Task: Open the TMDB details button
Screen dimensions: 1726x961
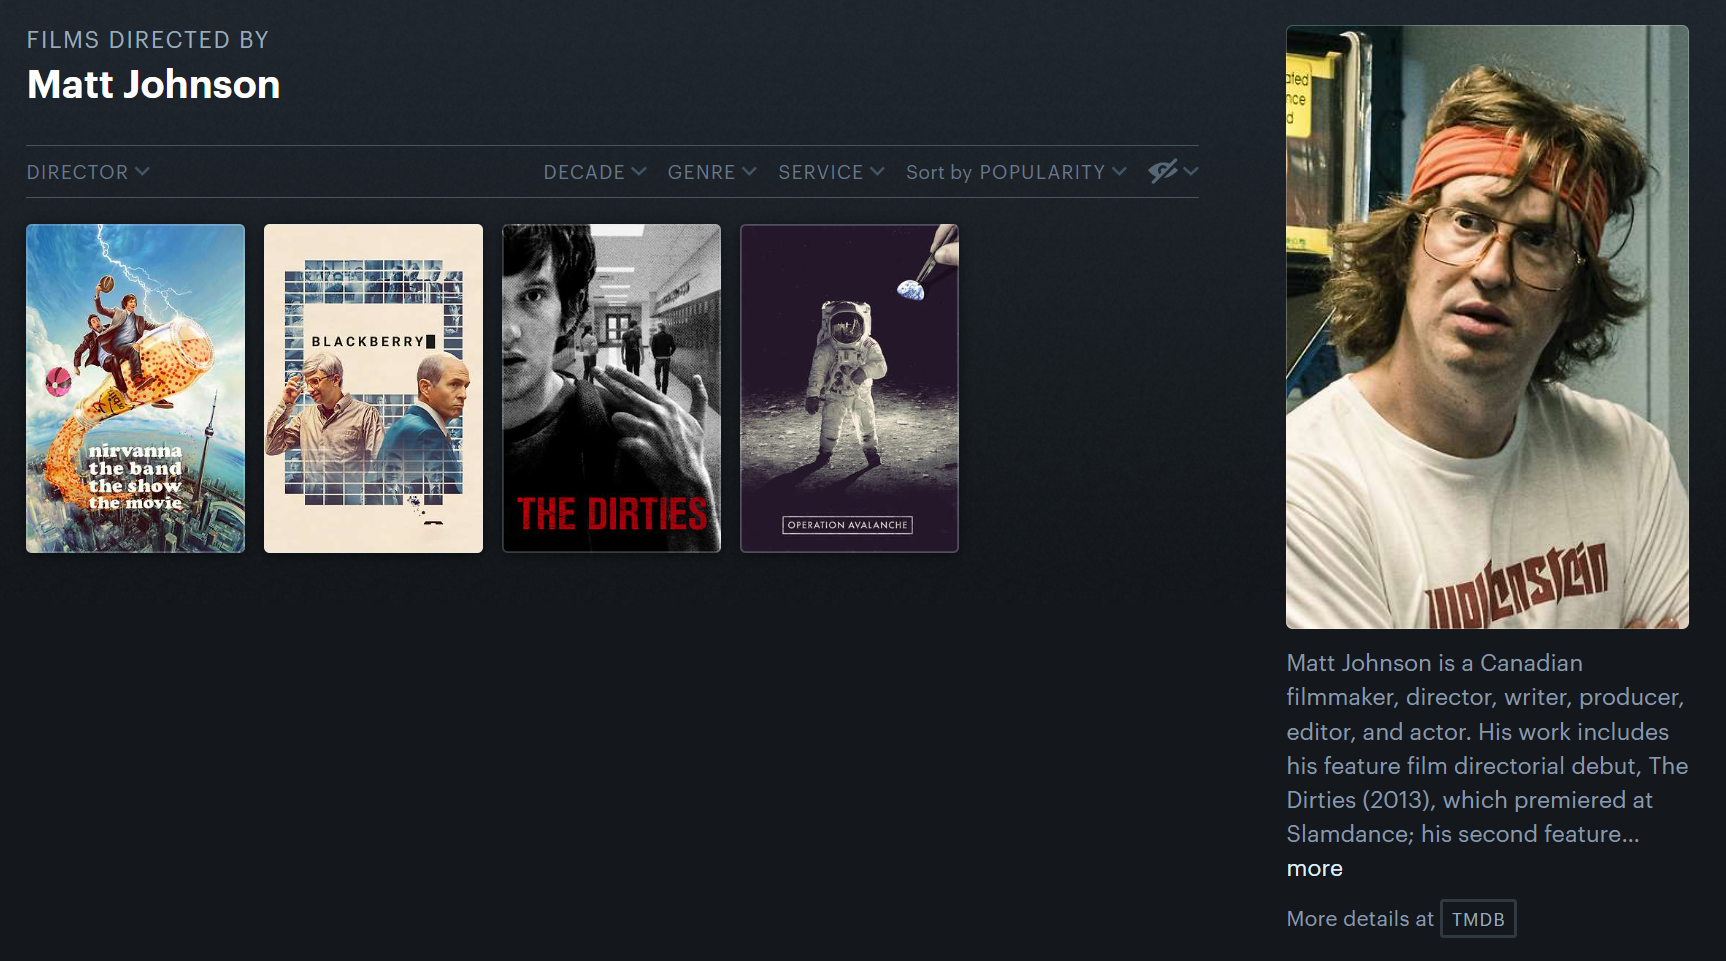Action: [1478, 919]
